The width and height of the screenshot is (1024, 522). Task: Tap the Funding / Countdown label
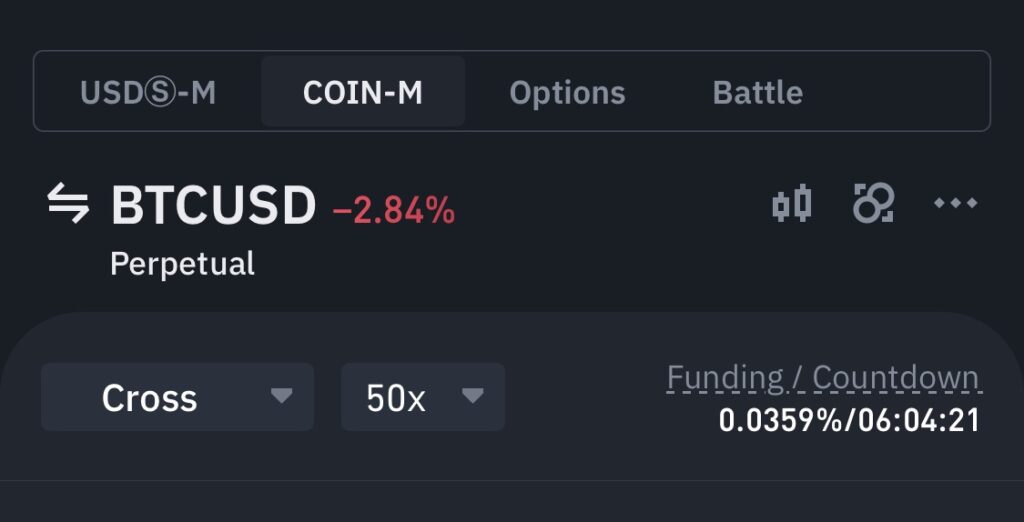tap(824, 378)
